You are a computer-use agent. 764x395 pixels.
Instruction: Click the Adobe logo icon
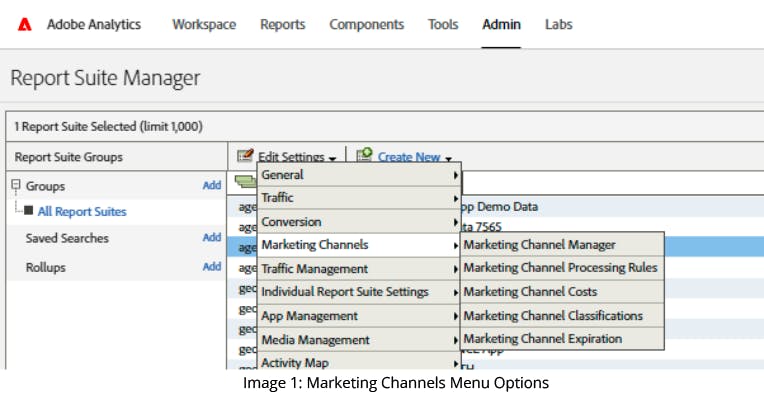(24, 25)
